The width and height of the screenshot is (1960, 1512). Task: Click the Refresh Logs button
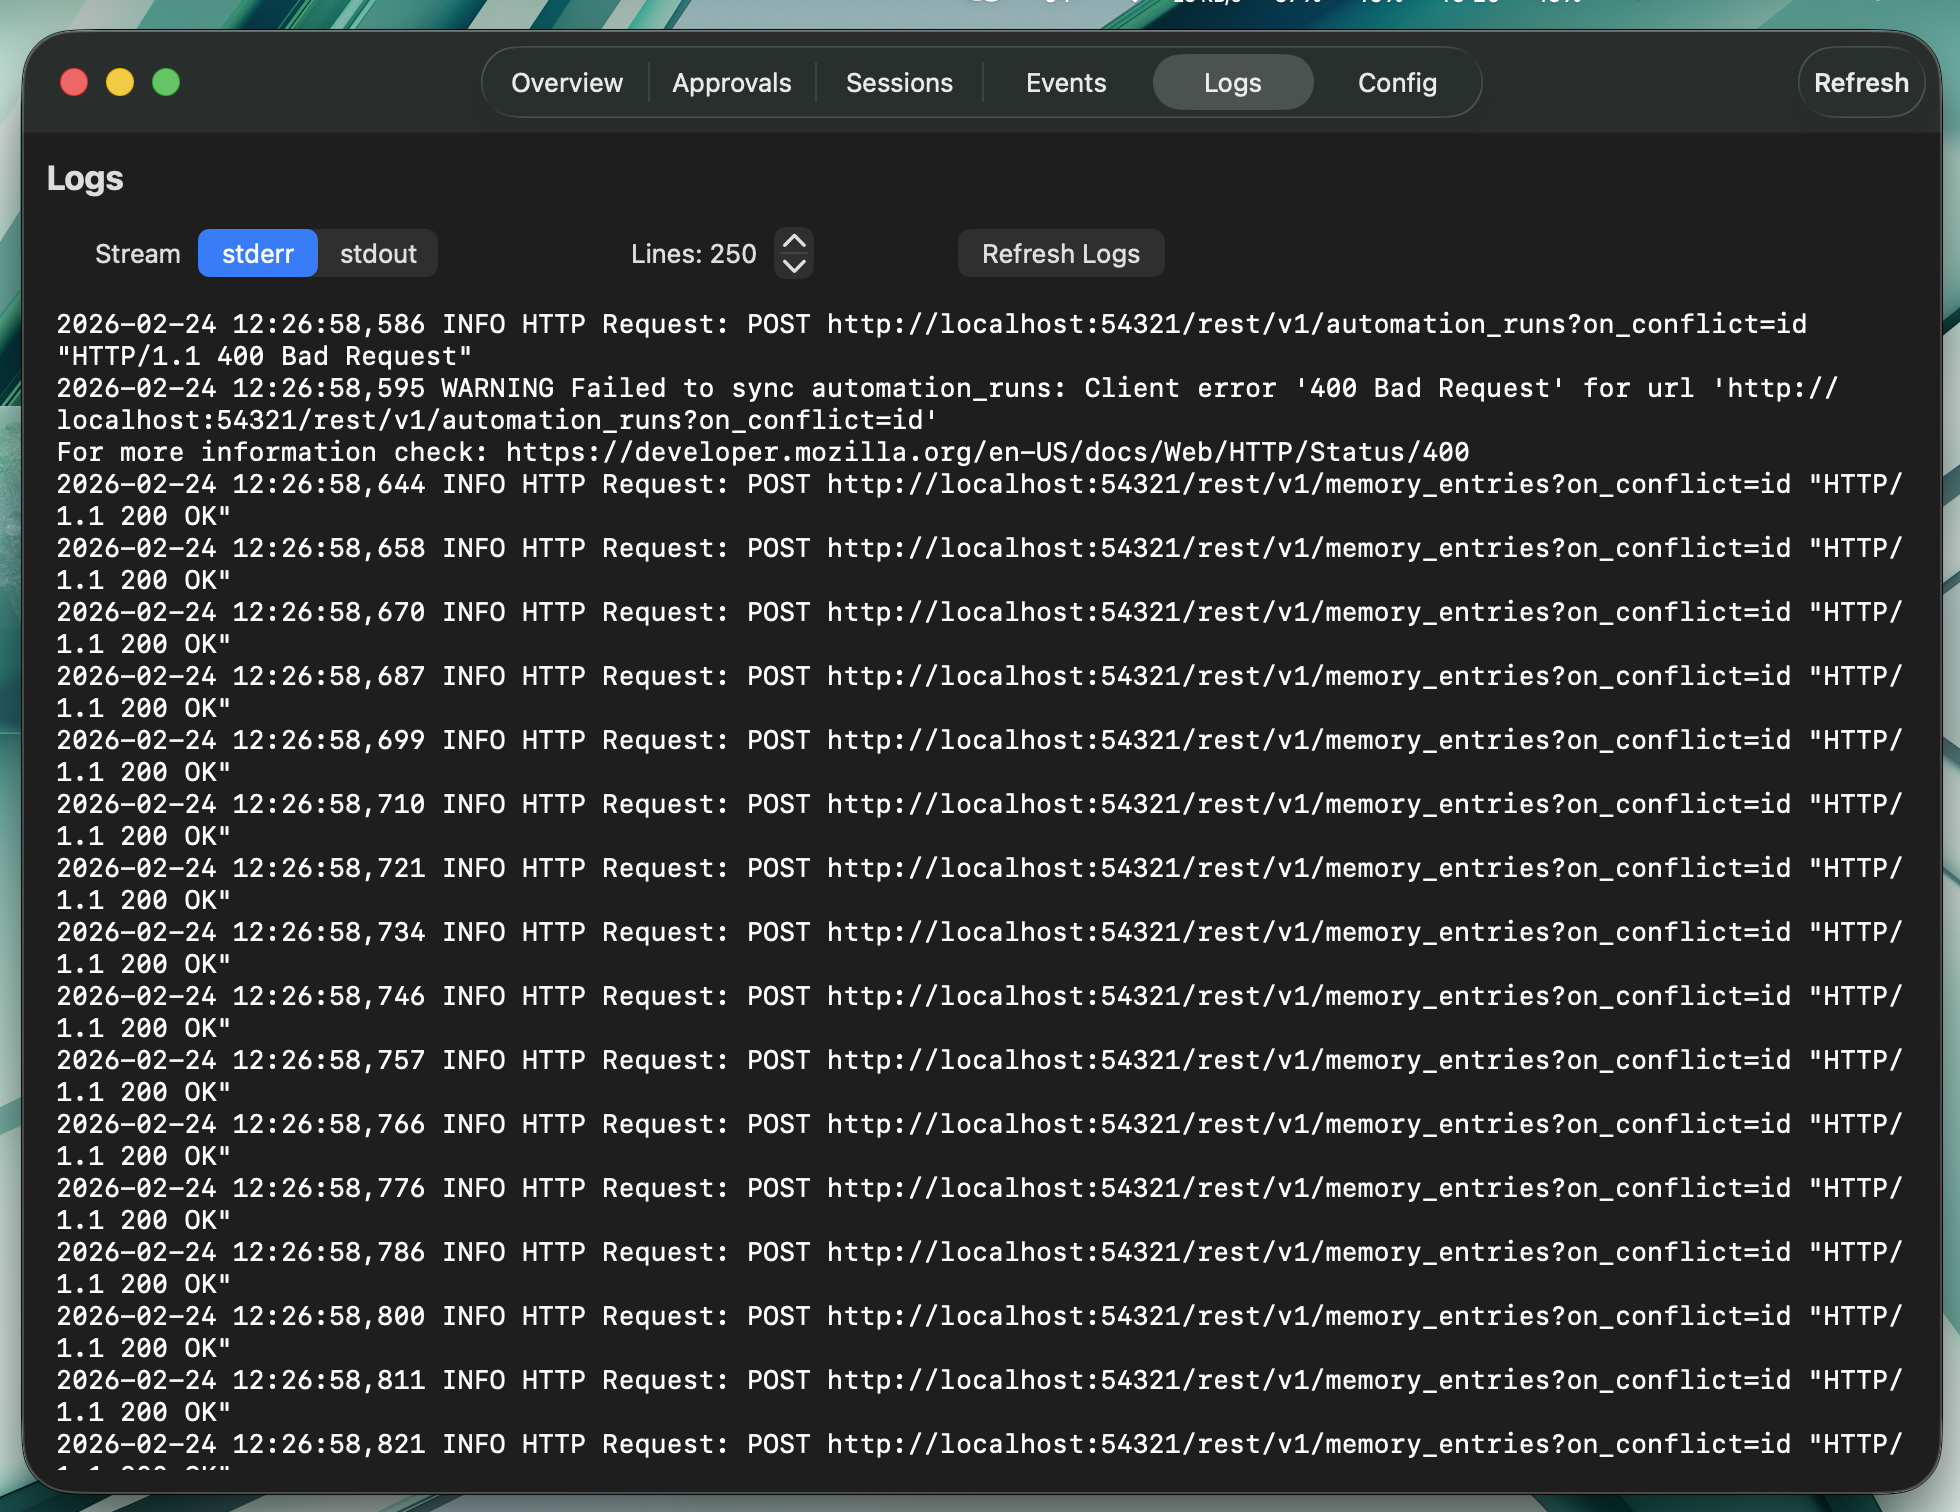click(1061, 253)
